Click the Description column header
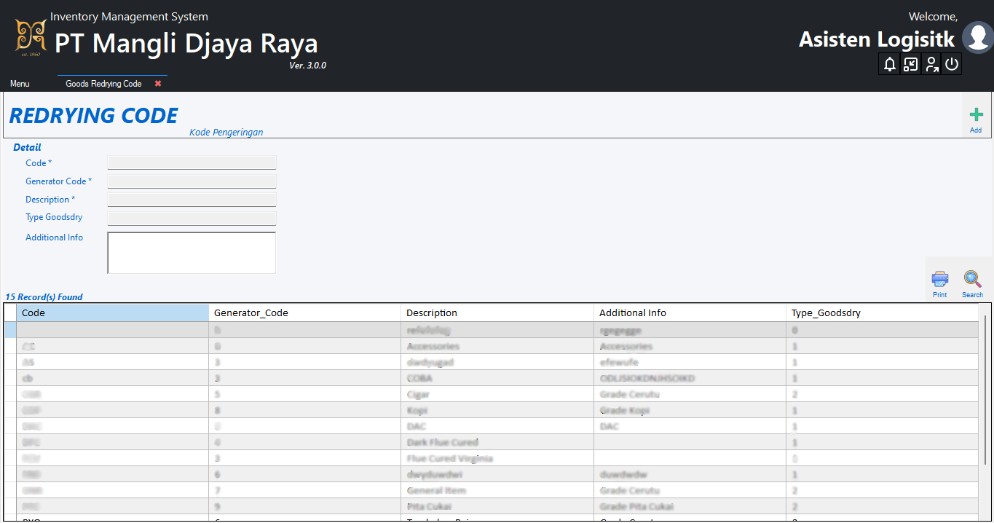 (496, 313)
